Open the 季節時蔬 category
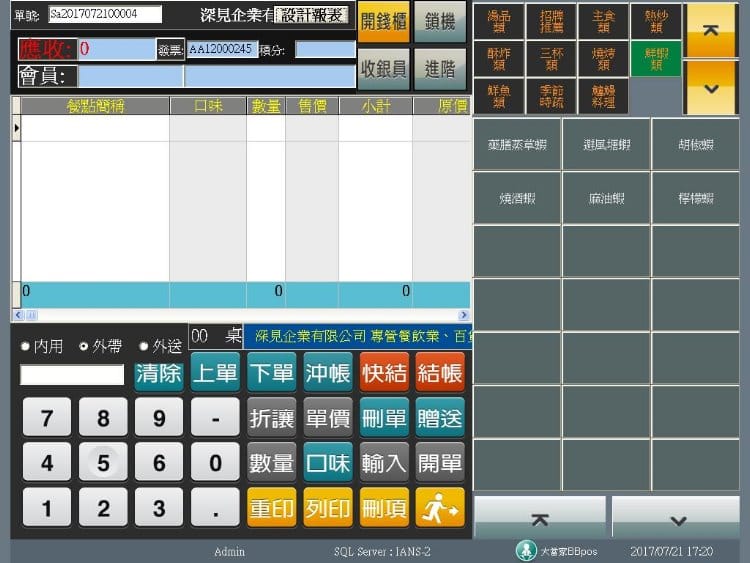 [551, 96]
